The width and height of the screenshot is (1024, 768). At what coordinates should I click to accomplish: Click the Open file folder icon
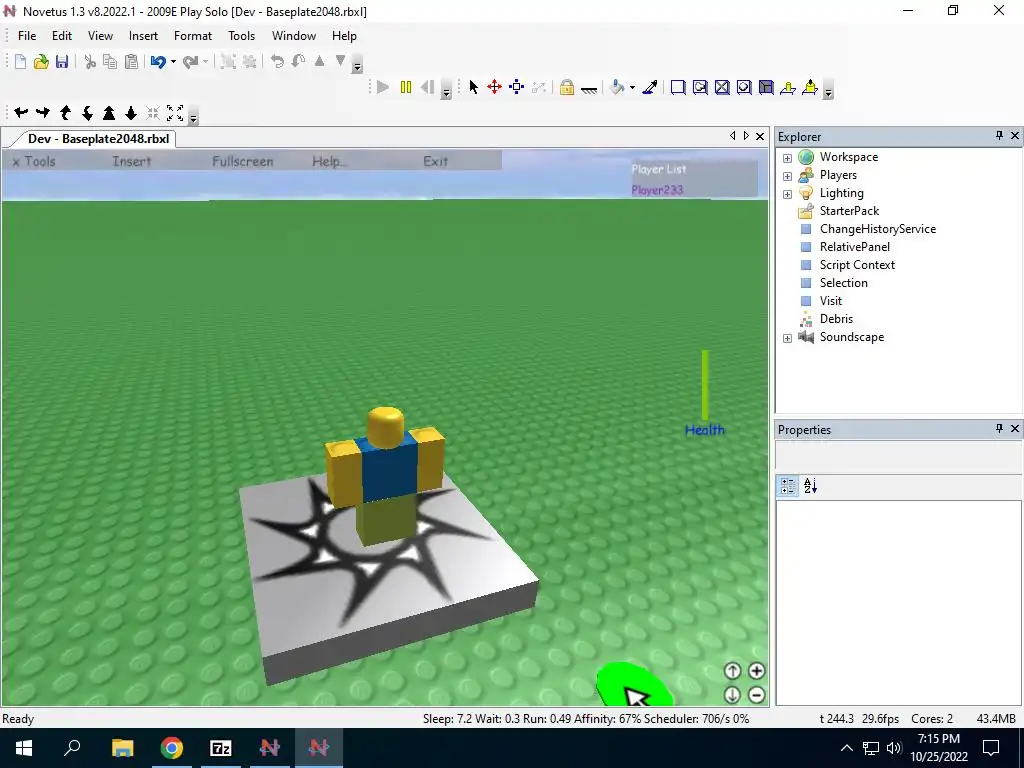[x=41, y=61]
